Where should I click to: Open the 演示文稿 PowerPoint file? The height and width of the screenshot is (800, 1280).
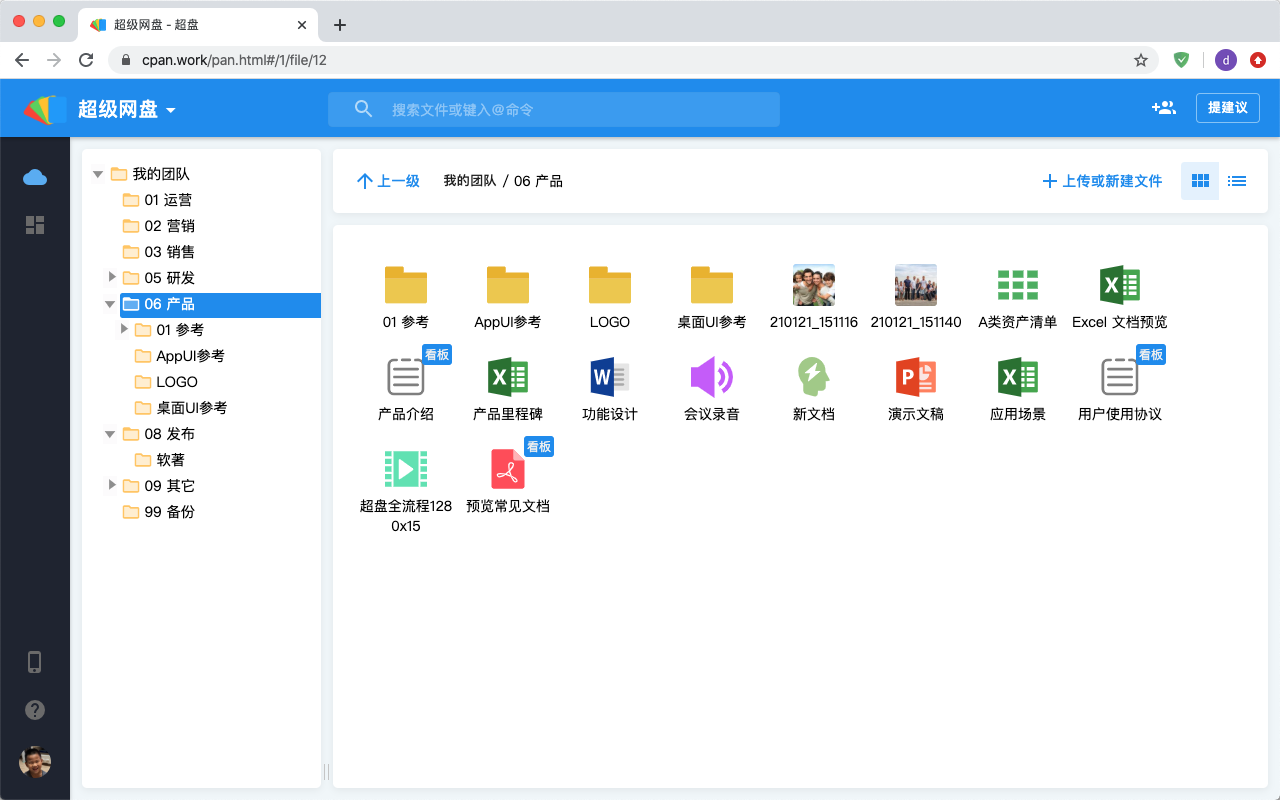(x=915, y=377)
